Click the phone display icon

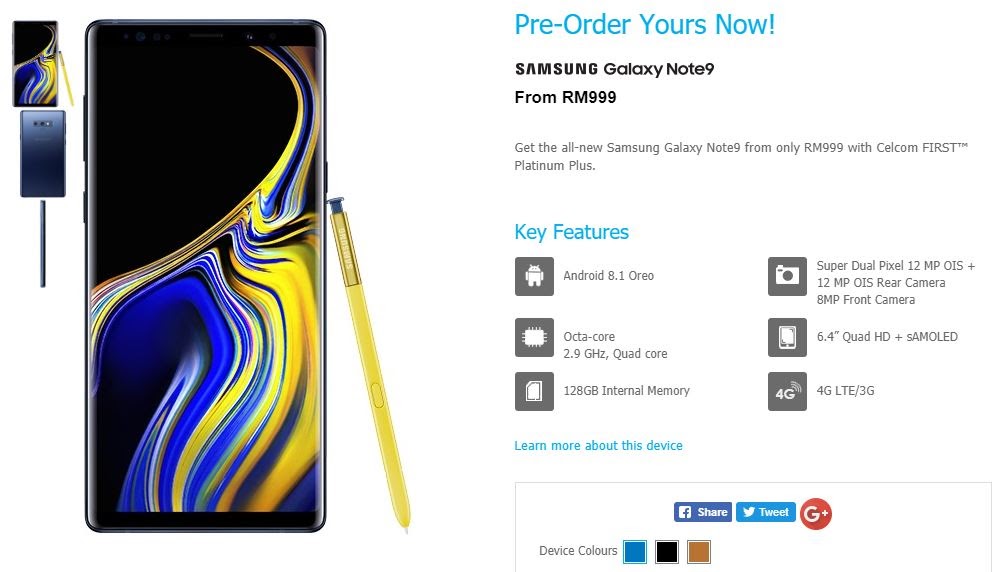coord(787,337)
